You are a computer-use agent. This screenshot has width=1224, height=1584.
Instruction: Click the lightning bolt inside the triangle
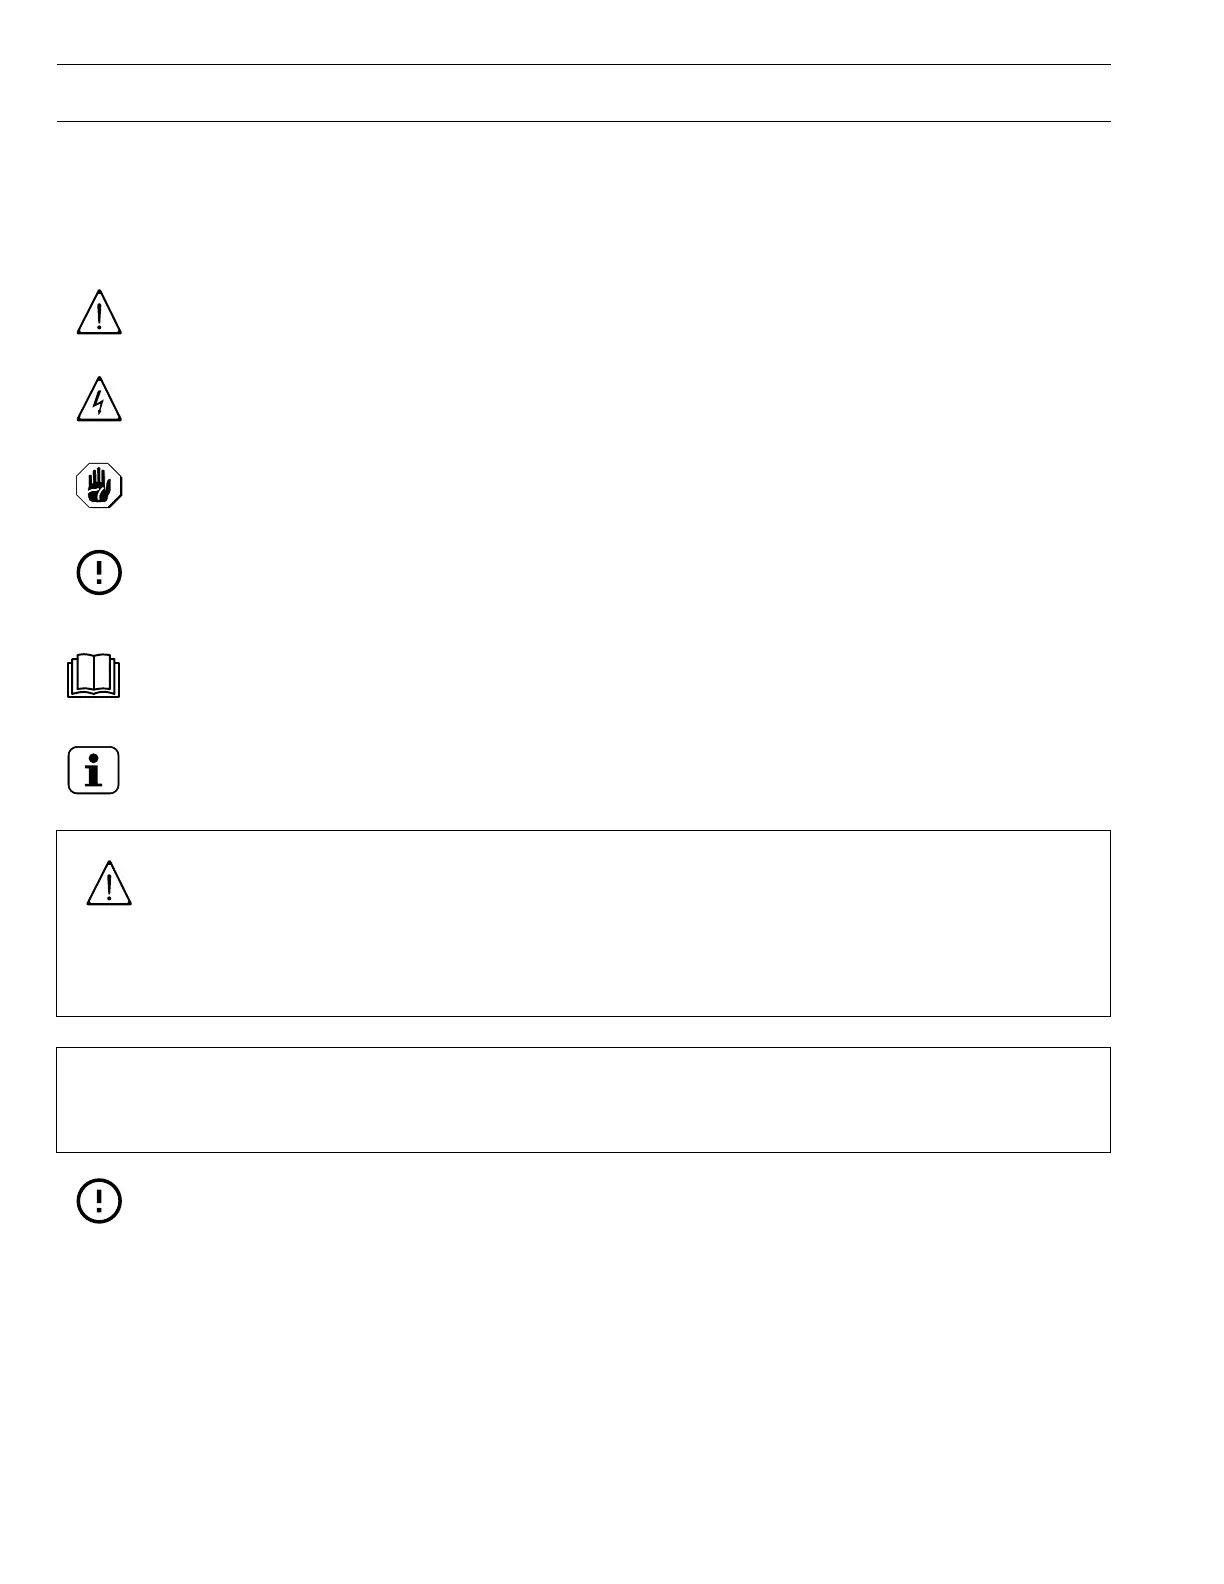pyautogui.click(x=98, y=403)
